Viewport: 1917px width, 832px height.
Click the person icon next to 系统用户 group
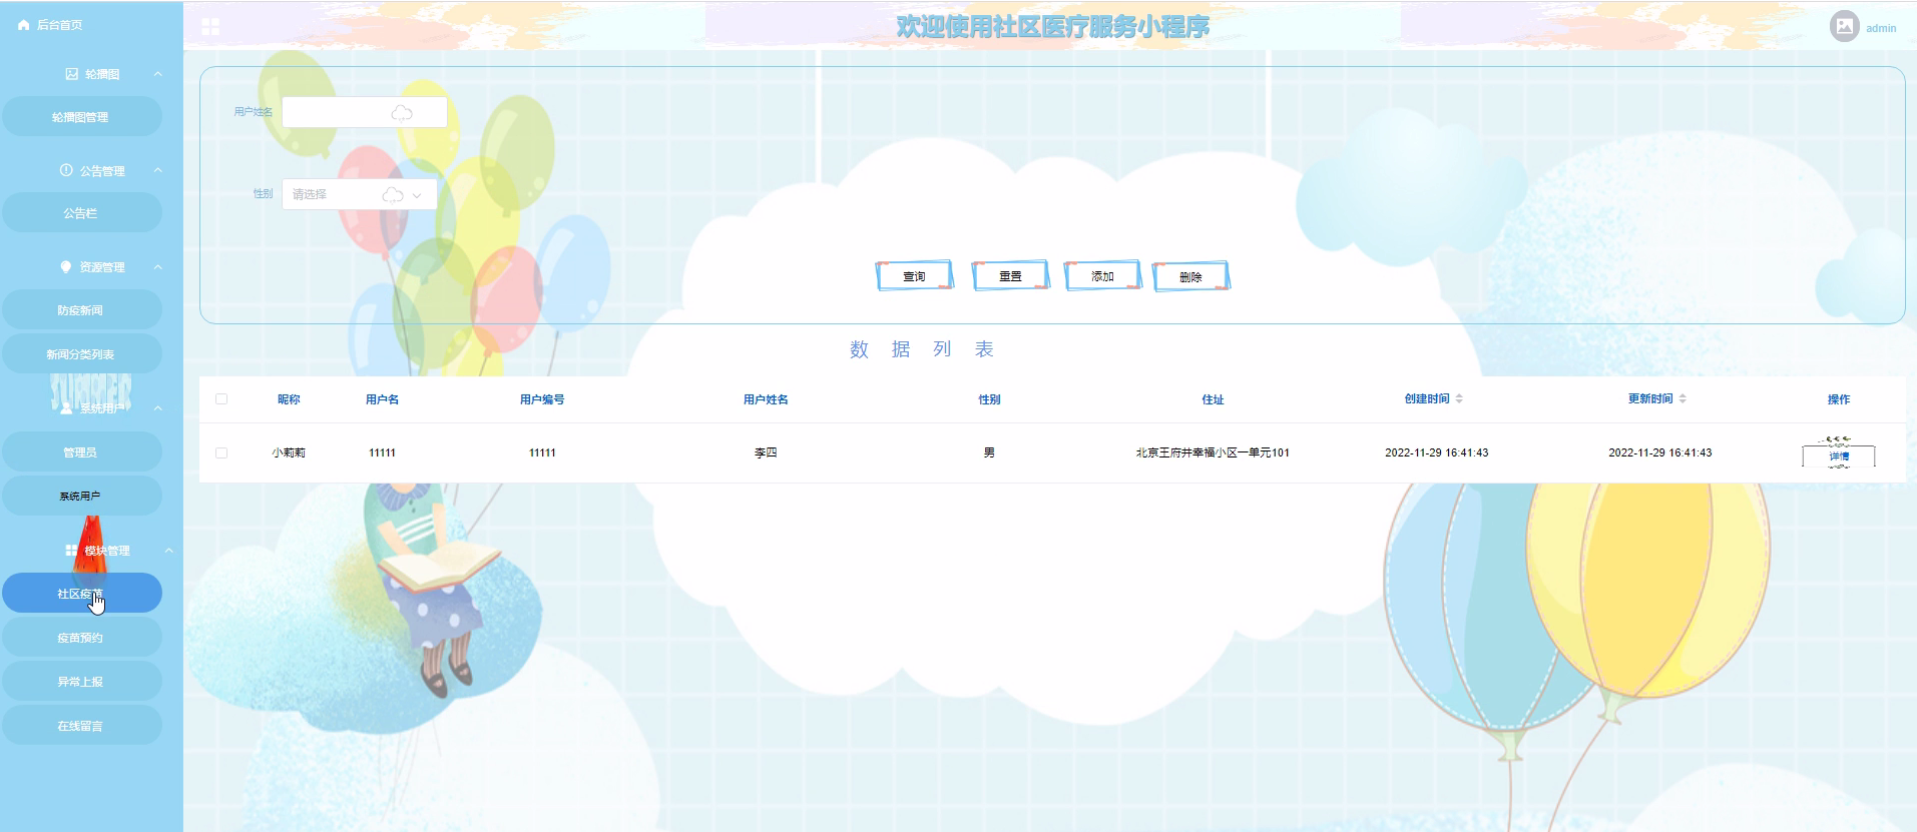(x=66, y=408)
